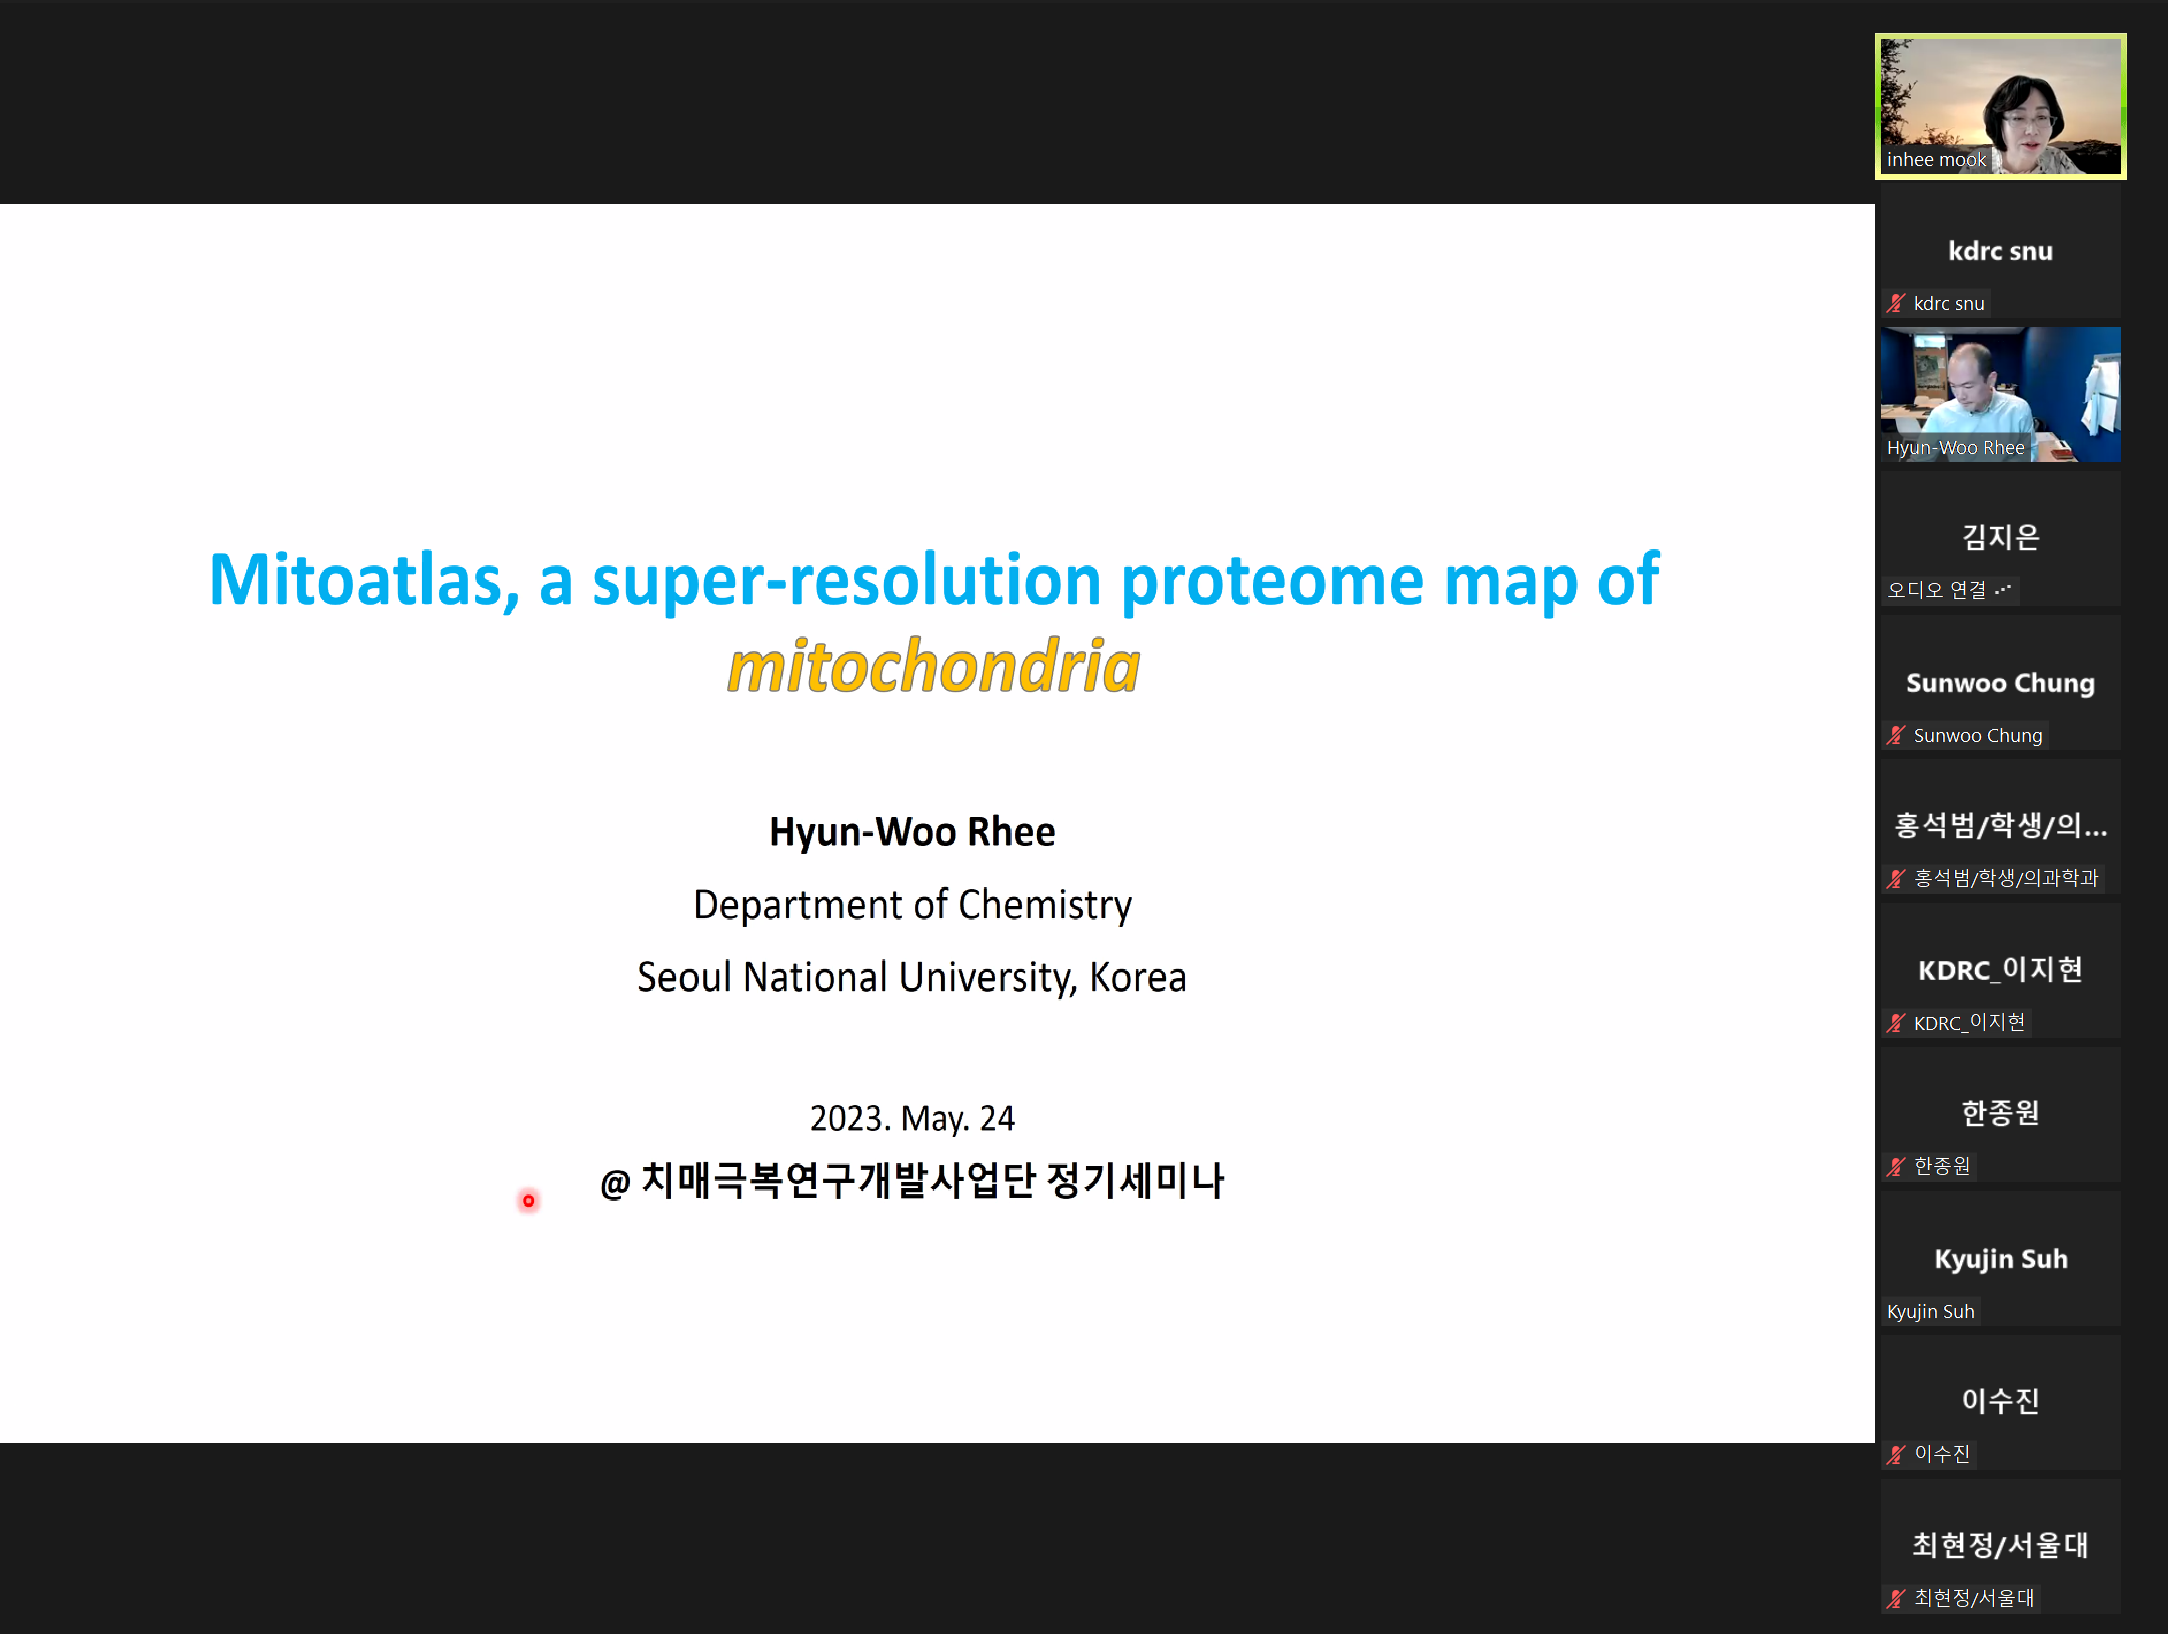
Task: Click the kdrc snu participant tile
Action: click(2000, 251)
